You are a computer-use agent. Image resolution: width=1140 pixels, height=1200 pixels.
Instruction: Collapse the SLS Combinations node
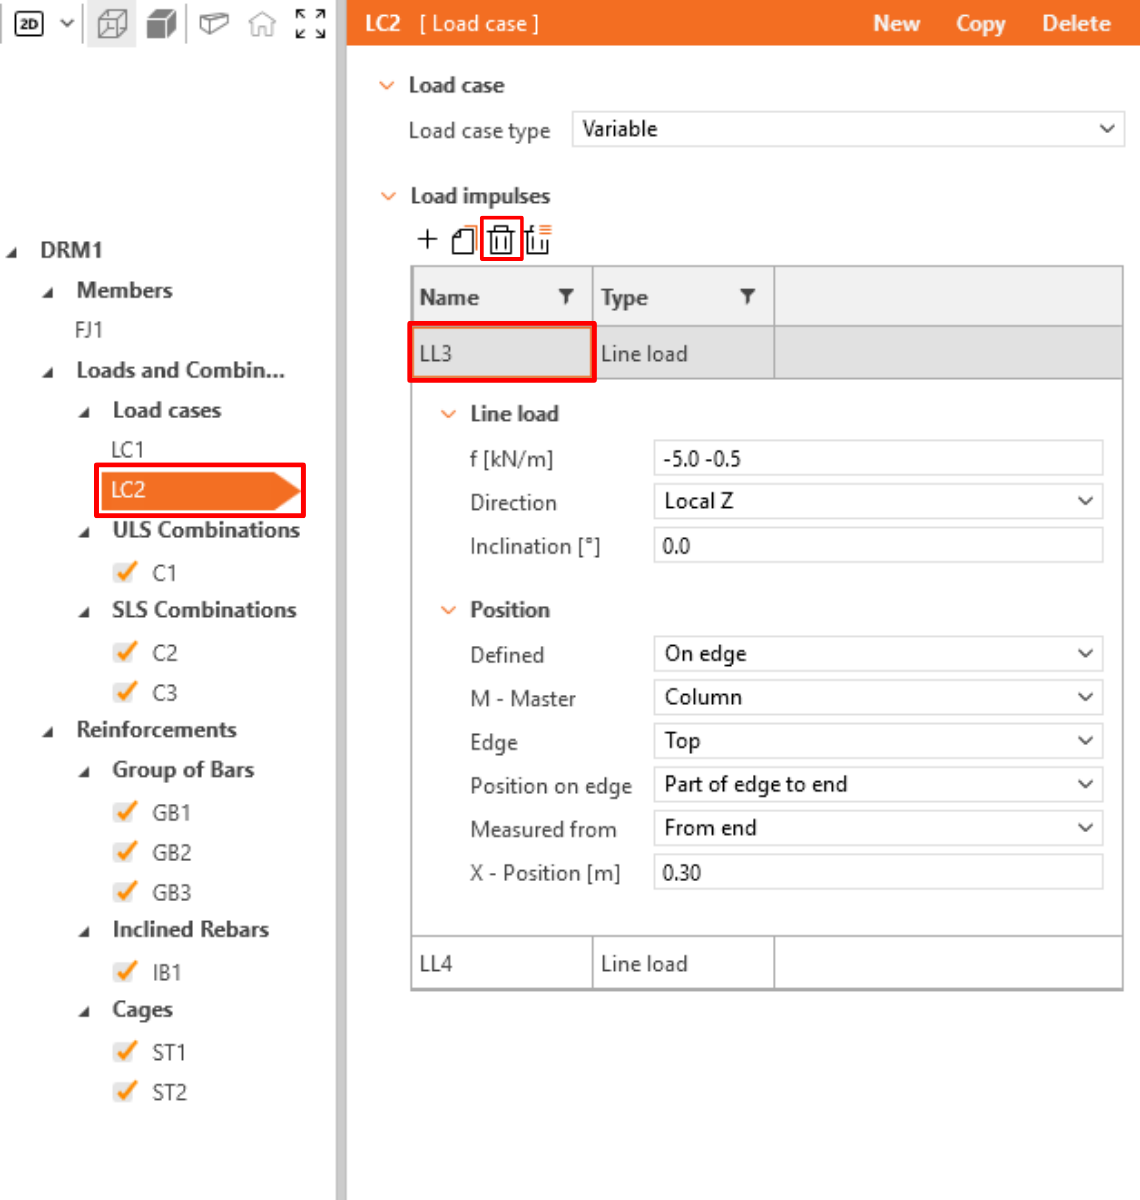(x=84, y=612)
